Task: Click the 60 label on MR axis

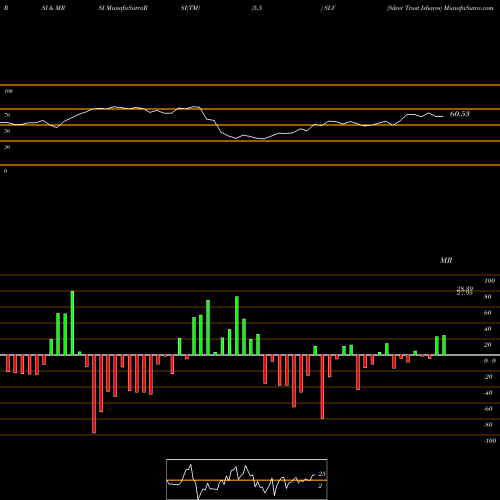Action: tap(488, 313)
